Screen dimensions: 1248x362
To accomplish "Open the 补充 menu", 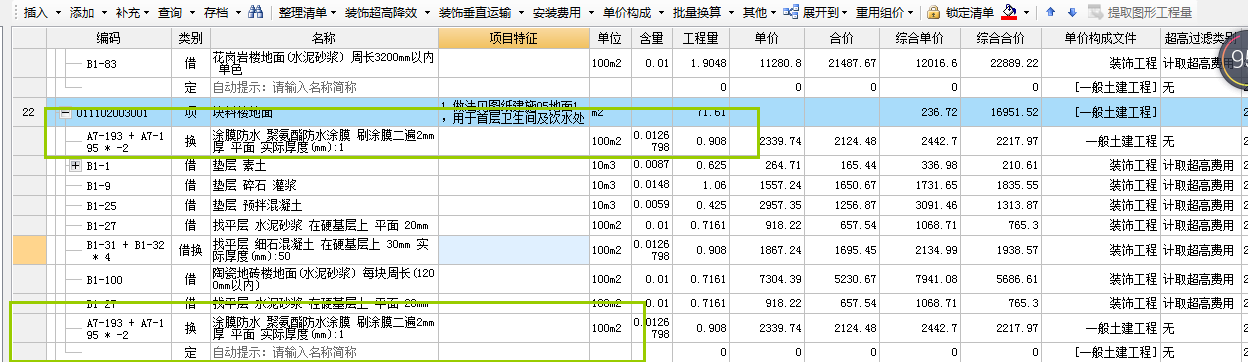I will [132, 12].
